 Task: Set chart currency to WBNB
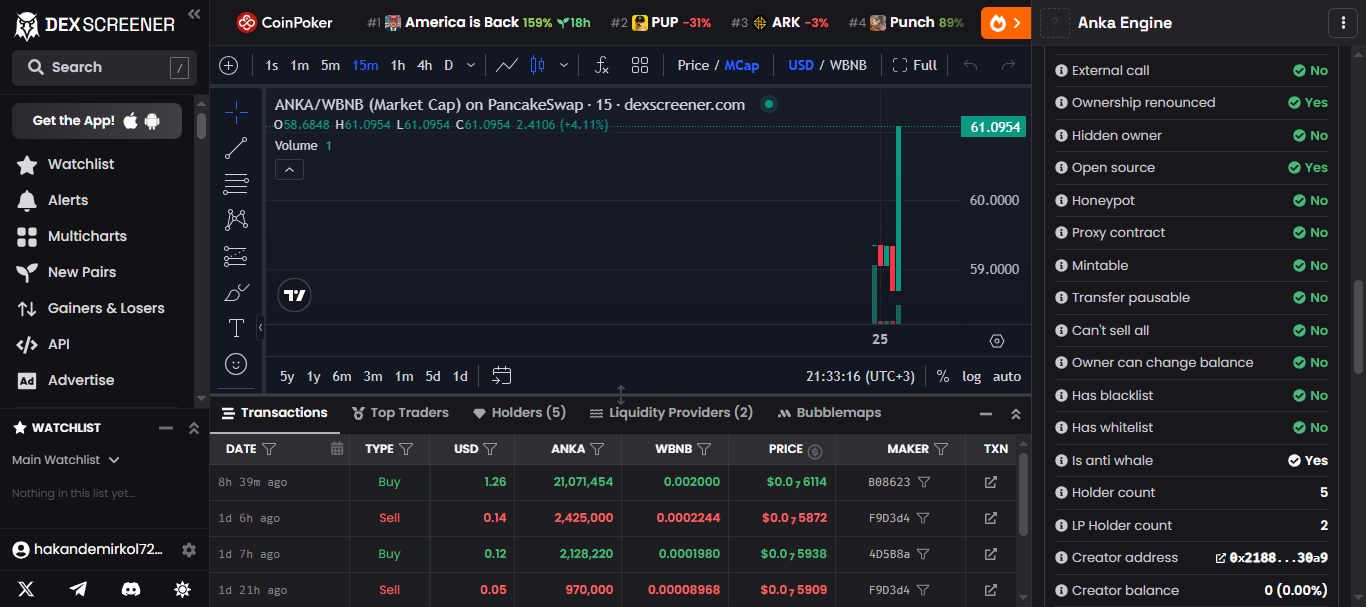coord(848,65)
